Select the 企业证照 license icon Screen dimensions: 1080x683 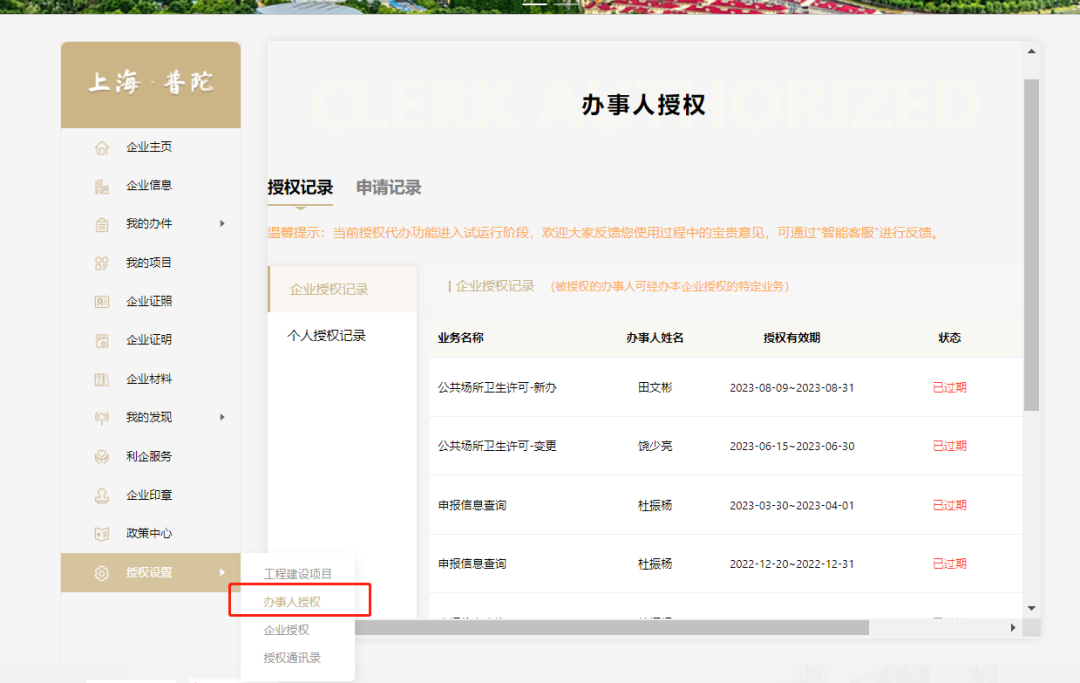[101, 301]
